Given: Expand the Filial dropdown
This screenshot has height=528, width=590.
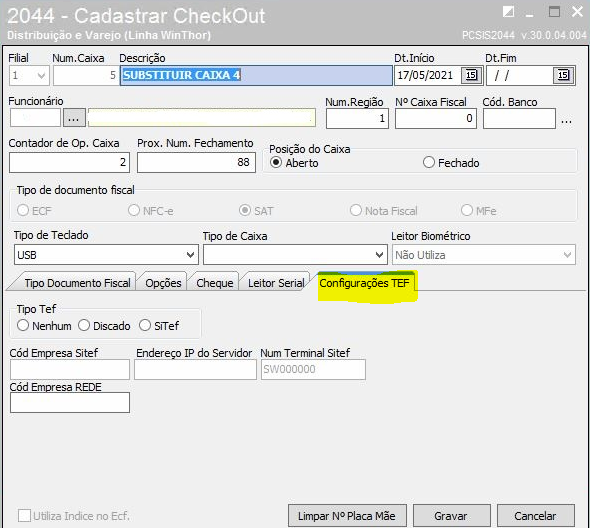Looking at the screenshot, I should 41,76.
